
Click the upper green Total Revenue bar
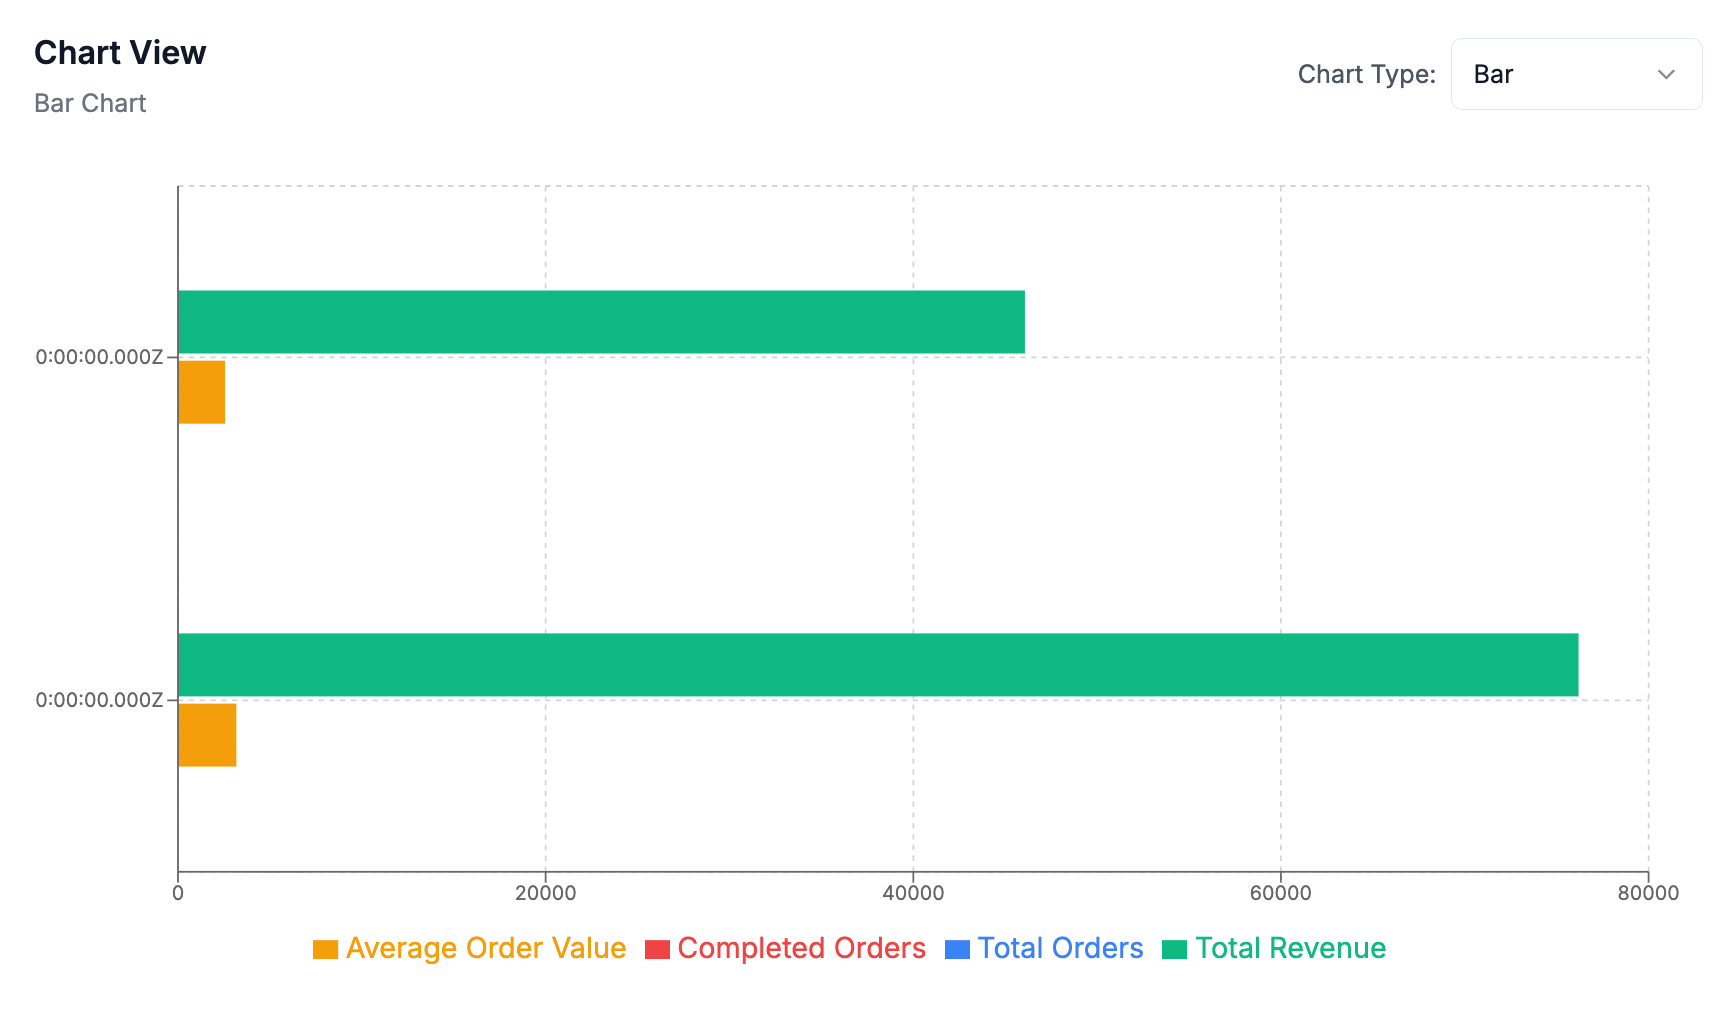click(x=601, y=322)
